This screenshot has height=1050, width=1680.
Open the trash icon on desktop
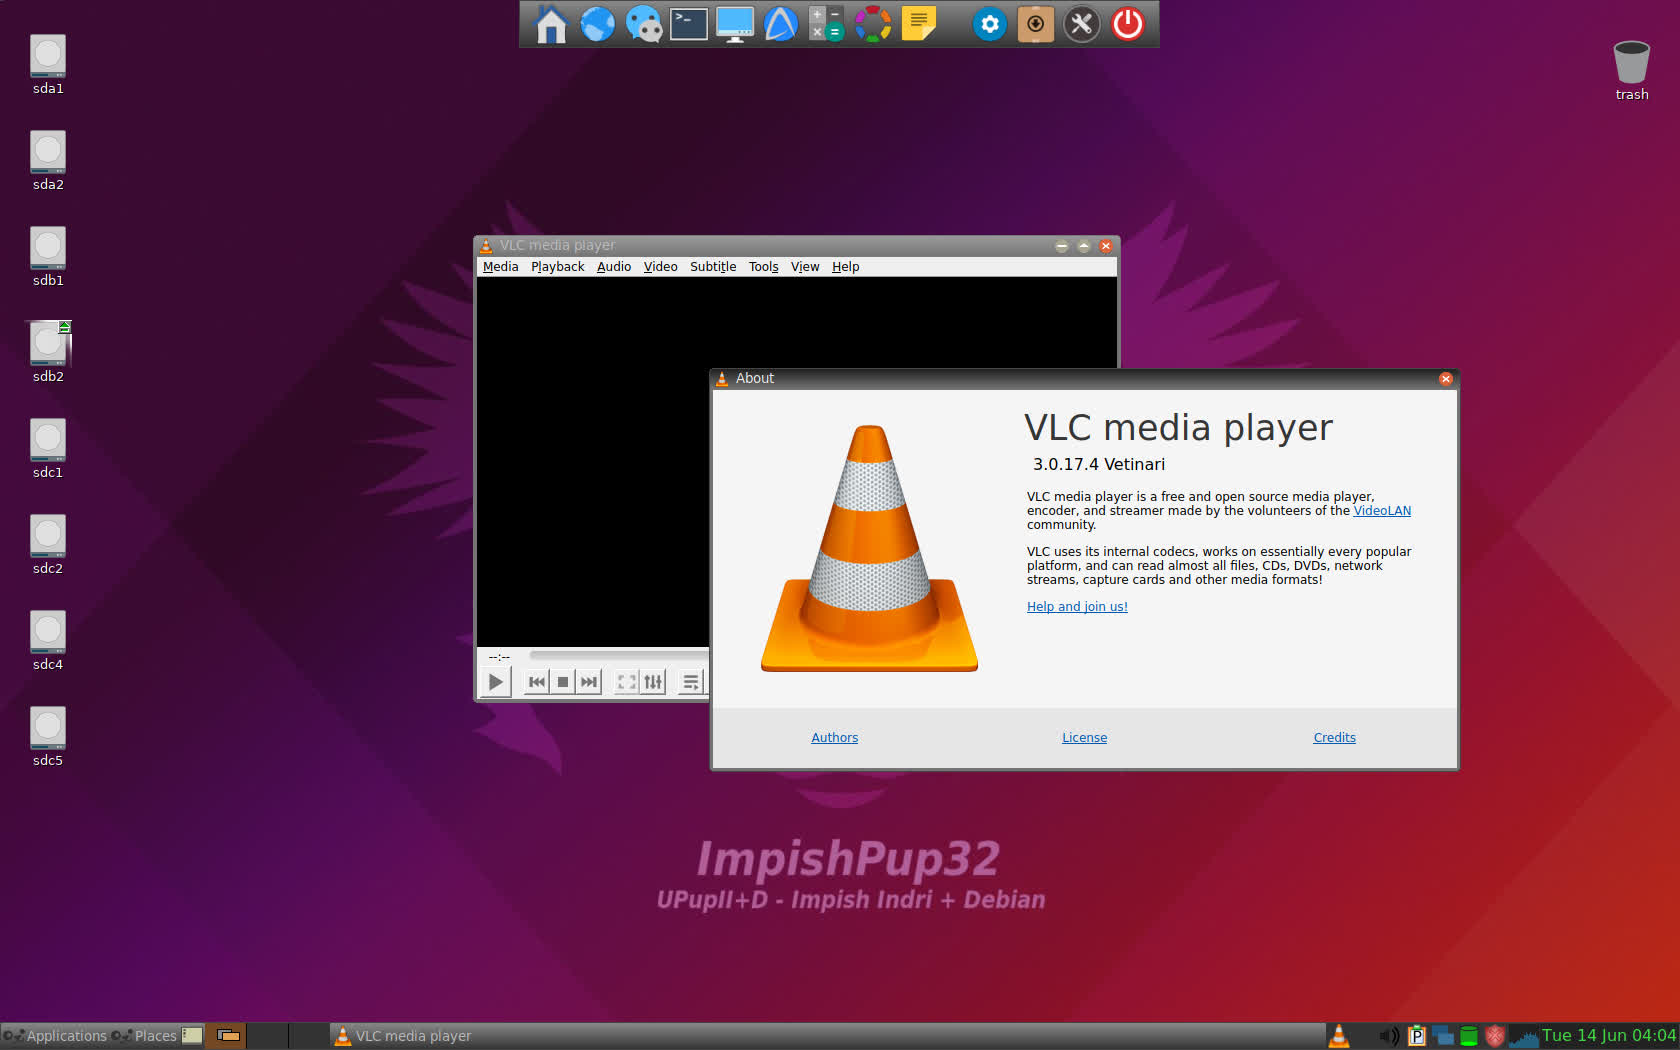coord(1631,63)
